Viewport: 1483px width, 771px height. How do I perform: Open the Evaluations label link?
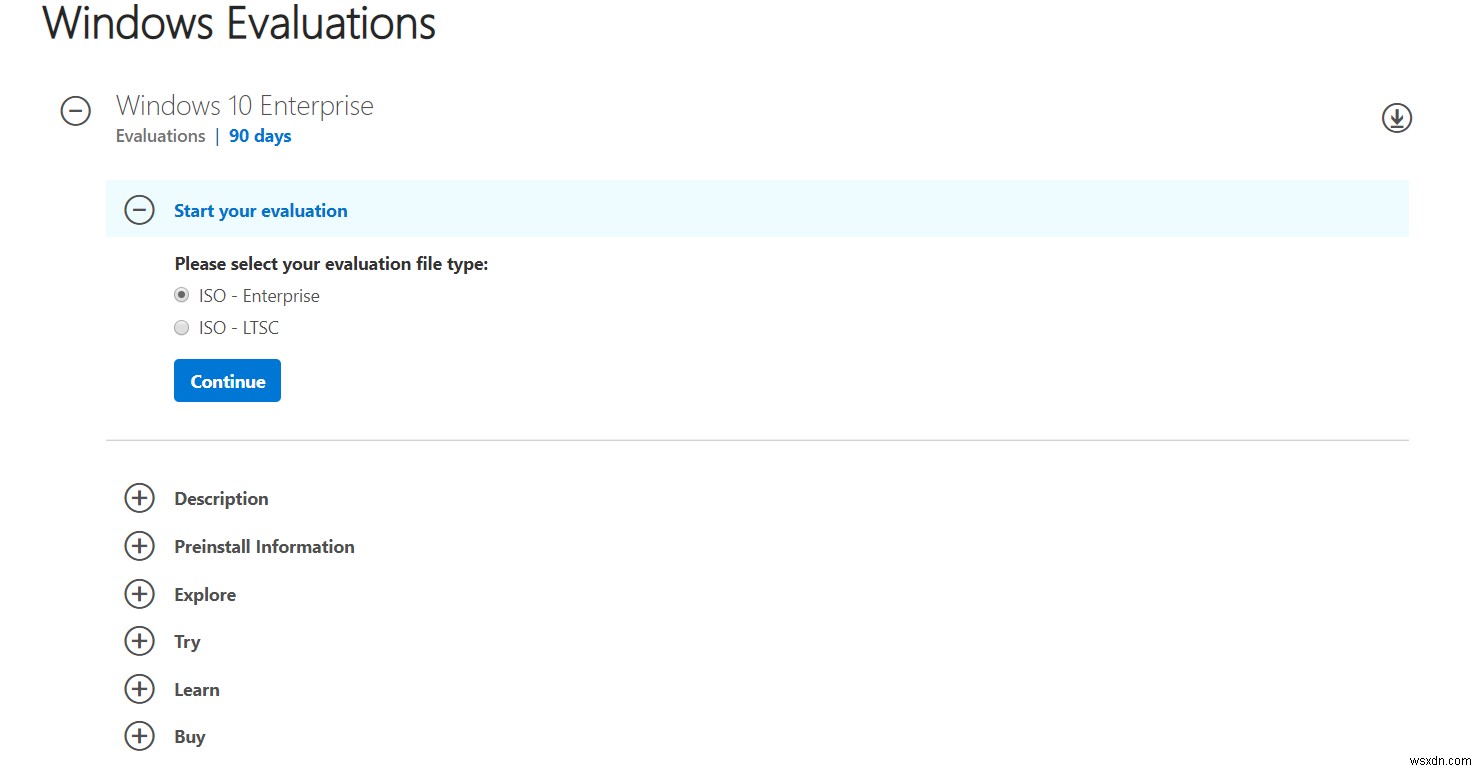[160, 135]
